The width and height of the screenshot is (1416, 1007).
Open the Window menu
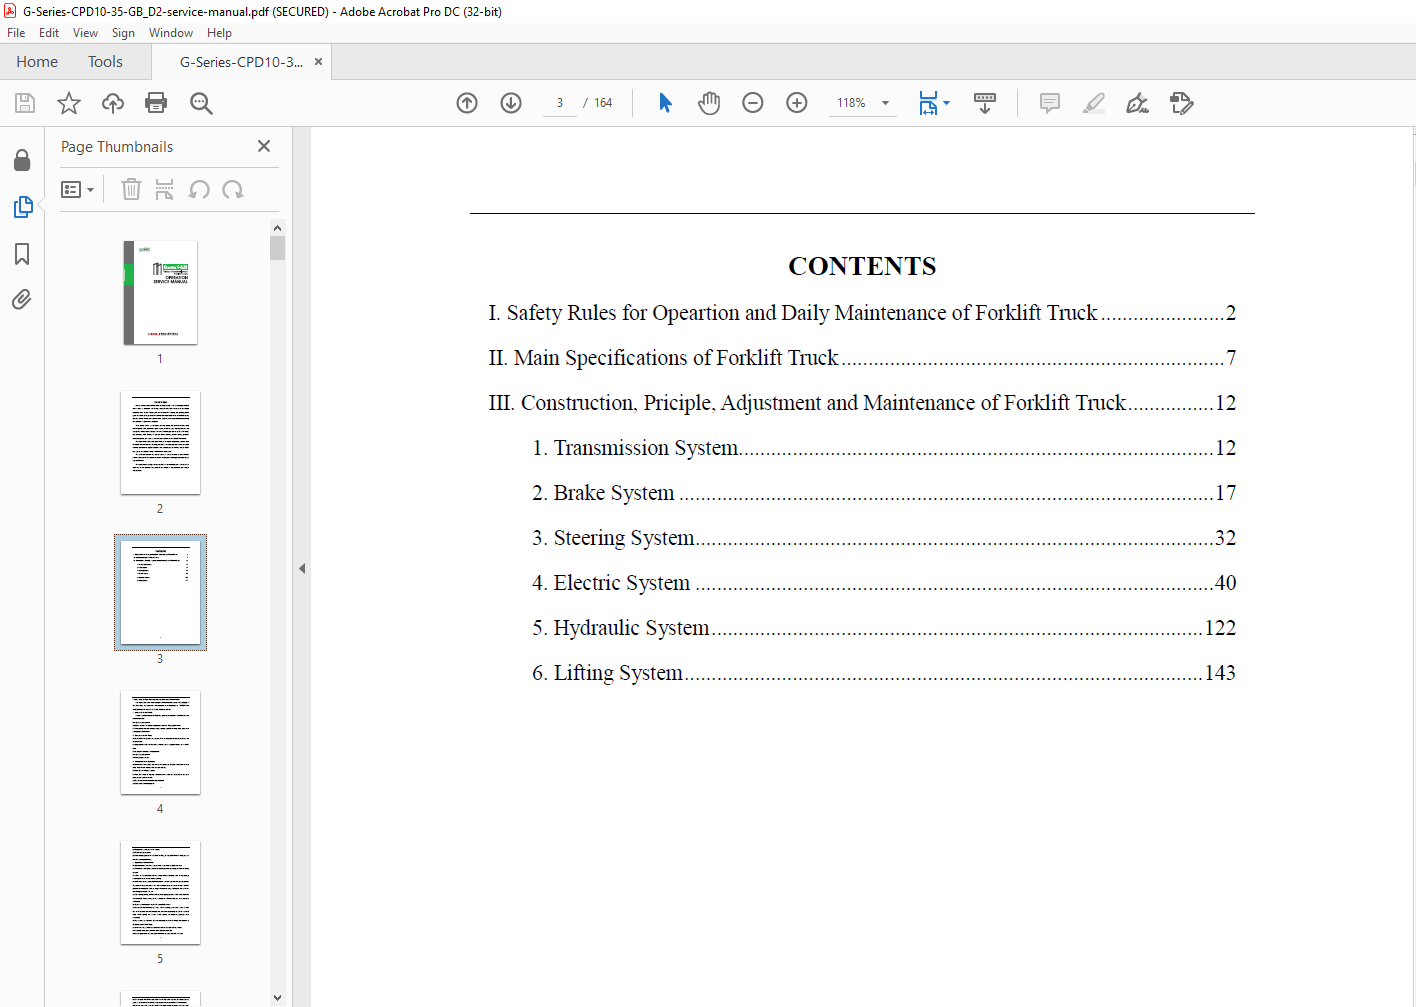click(171, 33)
